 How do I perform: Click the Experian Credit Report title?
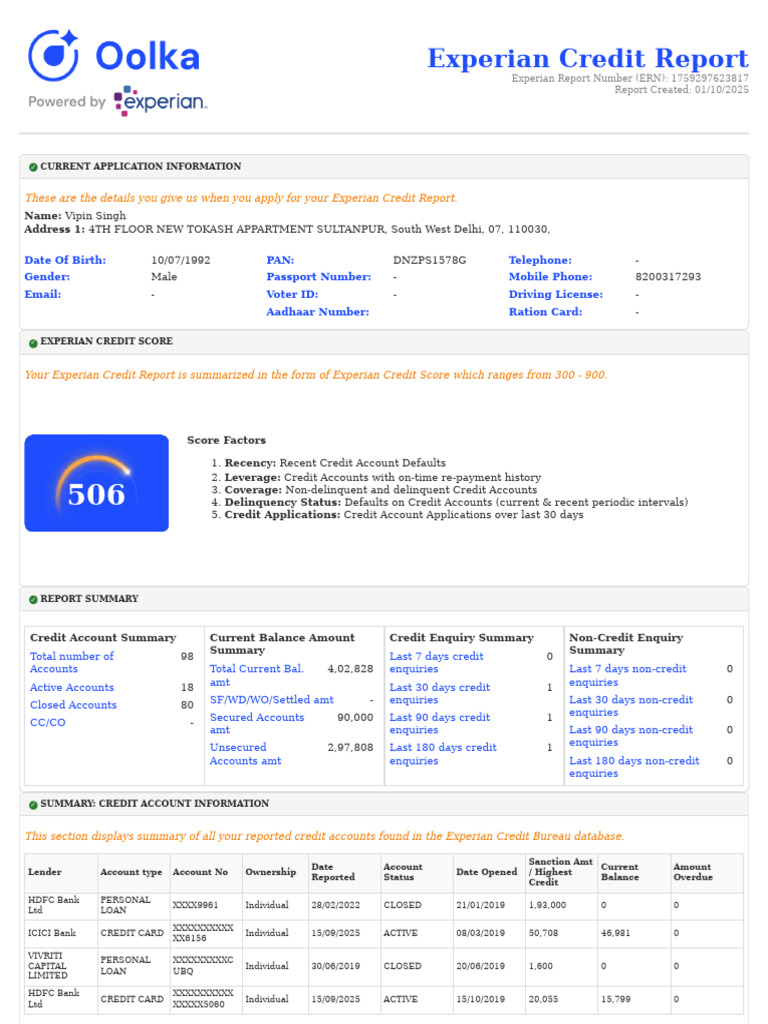588,58
